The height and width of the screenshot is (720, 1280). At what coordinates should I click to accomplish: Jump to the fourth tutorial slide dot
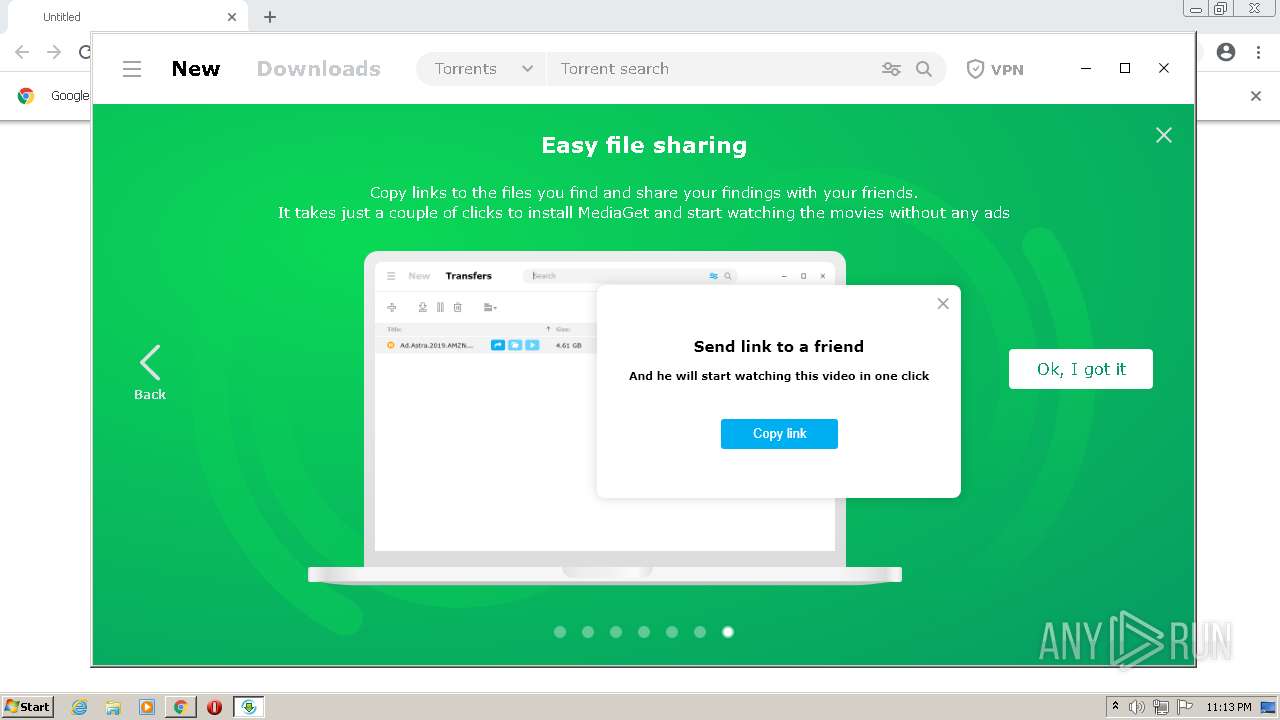(x=644, y=632)
